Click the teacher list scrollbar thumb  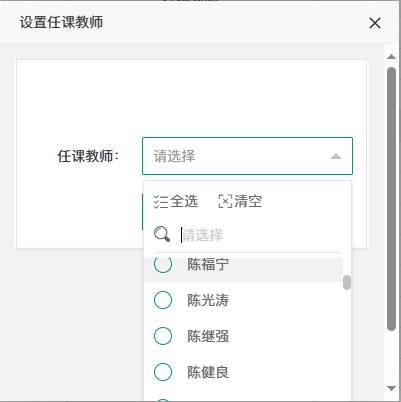pyautogui.click(x=347, y=282)
